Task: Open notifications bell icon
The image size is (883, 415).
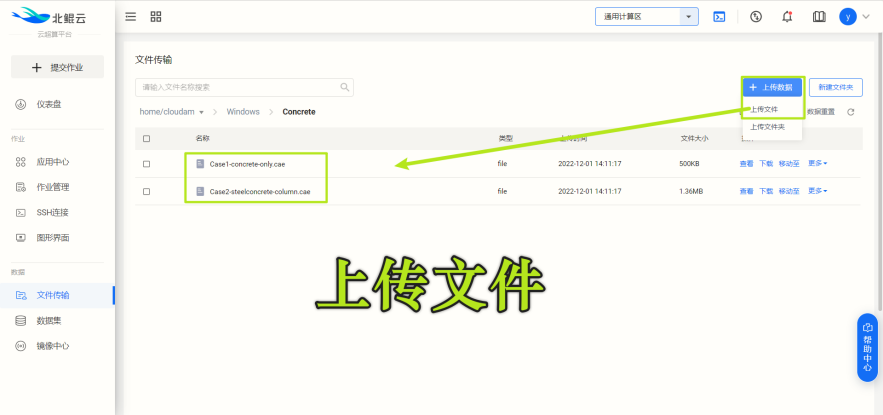Action: tap(787, 16)
